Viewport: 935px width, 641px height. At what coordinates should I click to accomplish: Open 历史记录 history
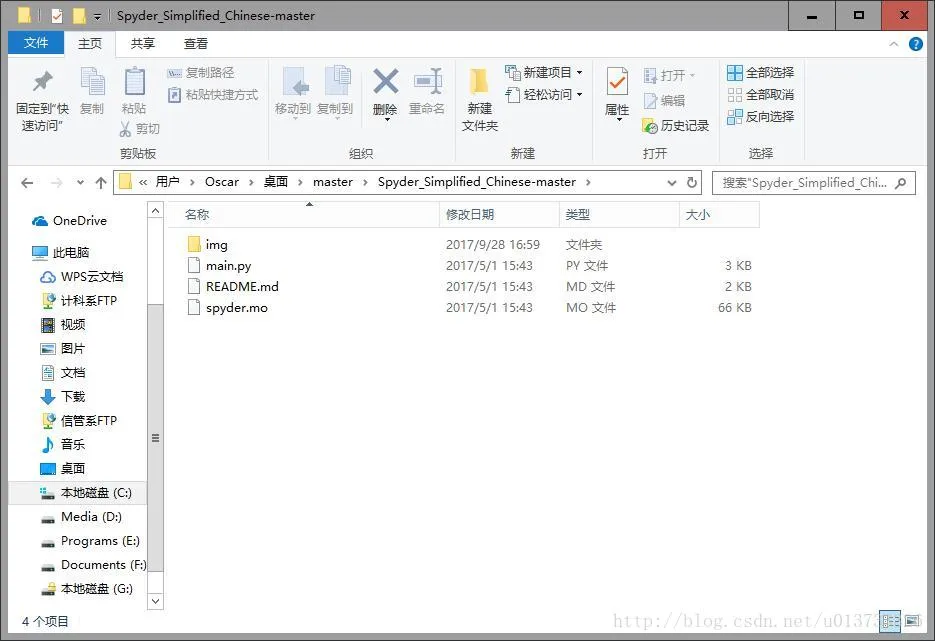pyautogui.click(x=676, y=126)
